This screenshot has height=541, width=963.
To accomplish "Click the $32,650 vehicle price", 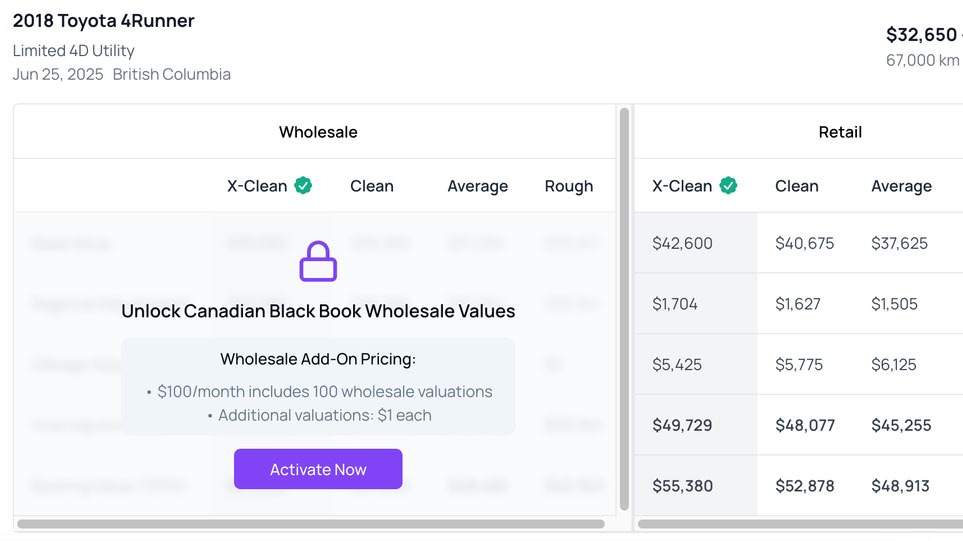I will pos(921,35).
